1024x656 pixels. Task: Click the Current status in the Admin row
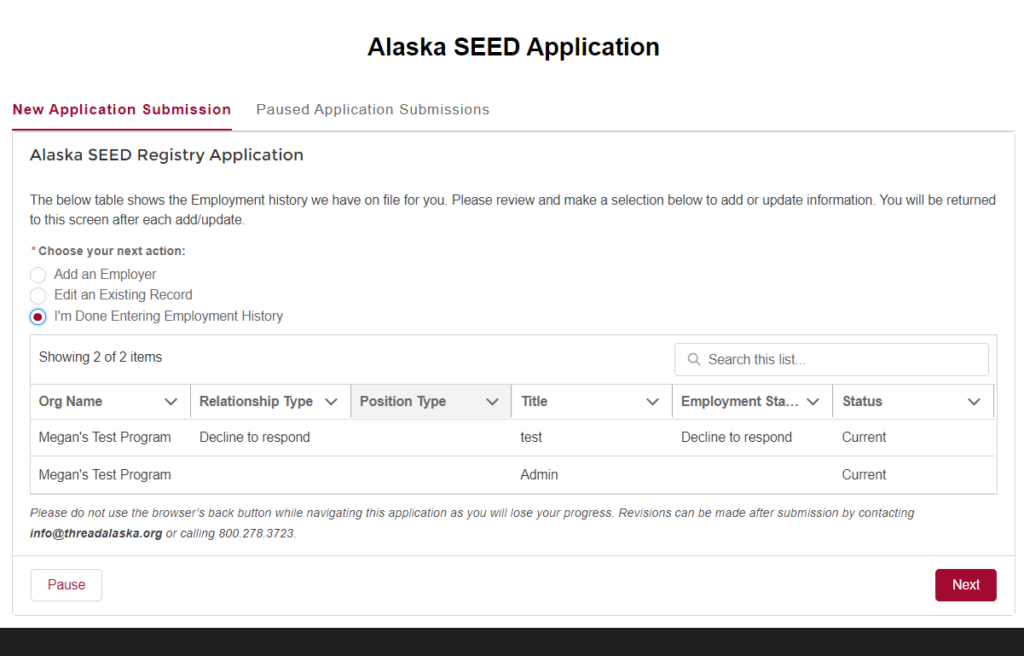(863, 474)
